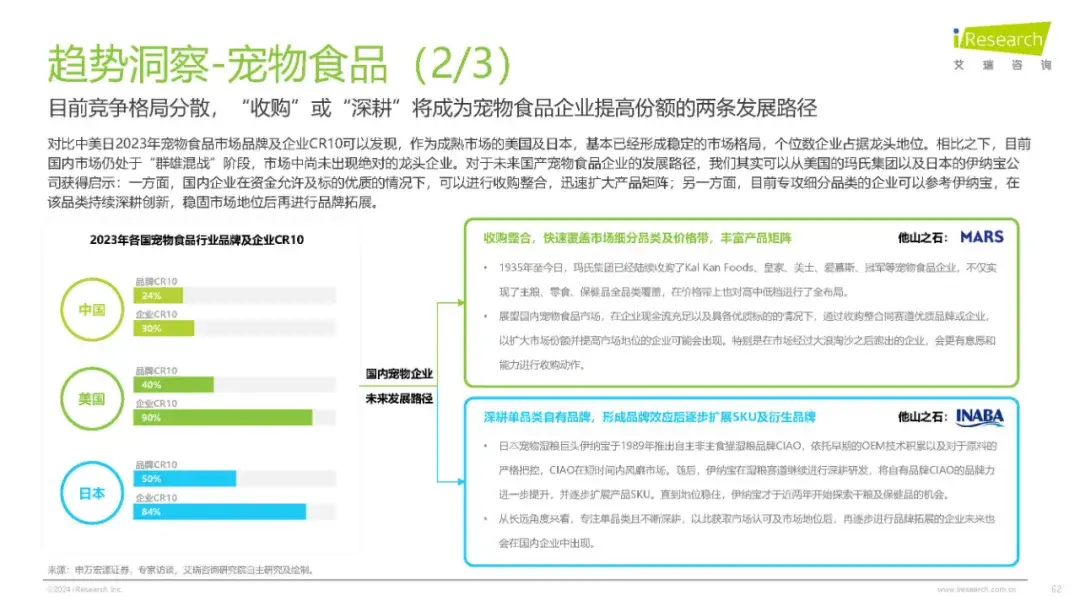Image resolution: width=1080 pixels, height=607 pixels.
Task: Click the chart title 2023年各国宠物食品行业品牌及企业CR10
Action: (x=197, y=240)
